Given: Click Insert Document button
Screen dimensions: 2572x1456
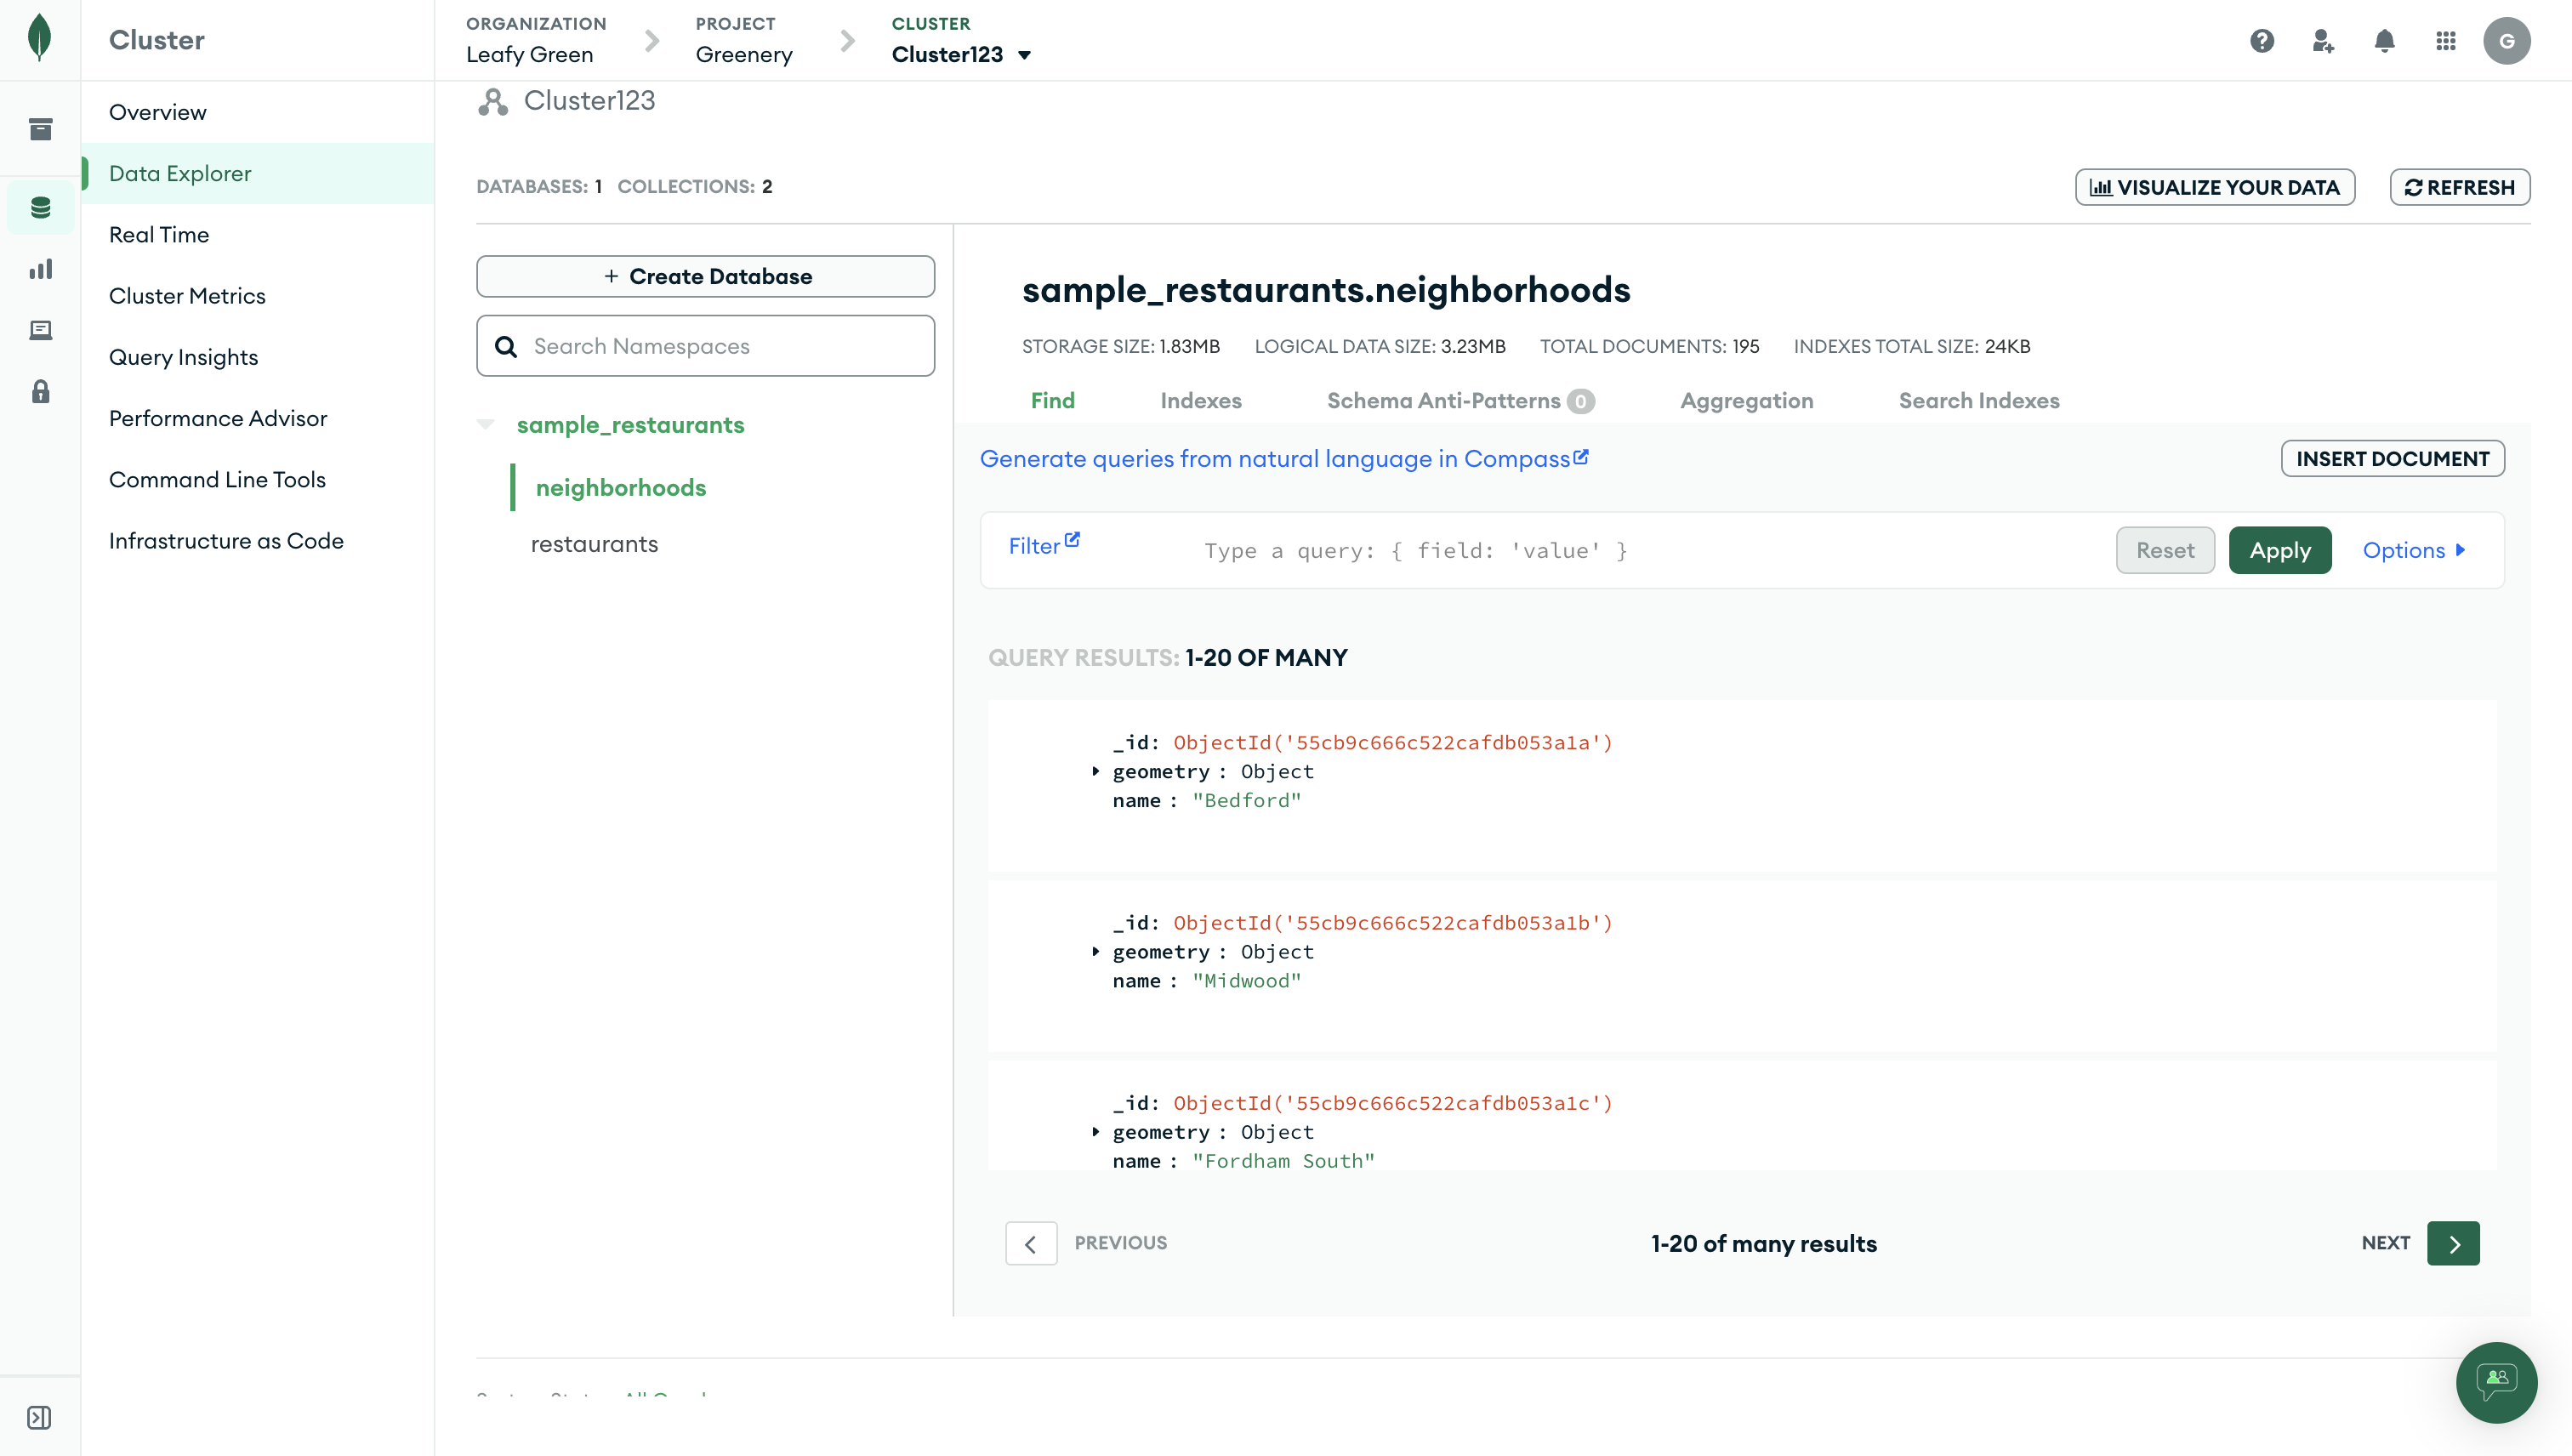Looking at the screenshot, I should [2392, 458].
